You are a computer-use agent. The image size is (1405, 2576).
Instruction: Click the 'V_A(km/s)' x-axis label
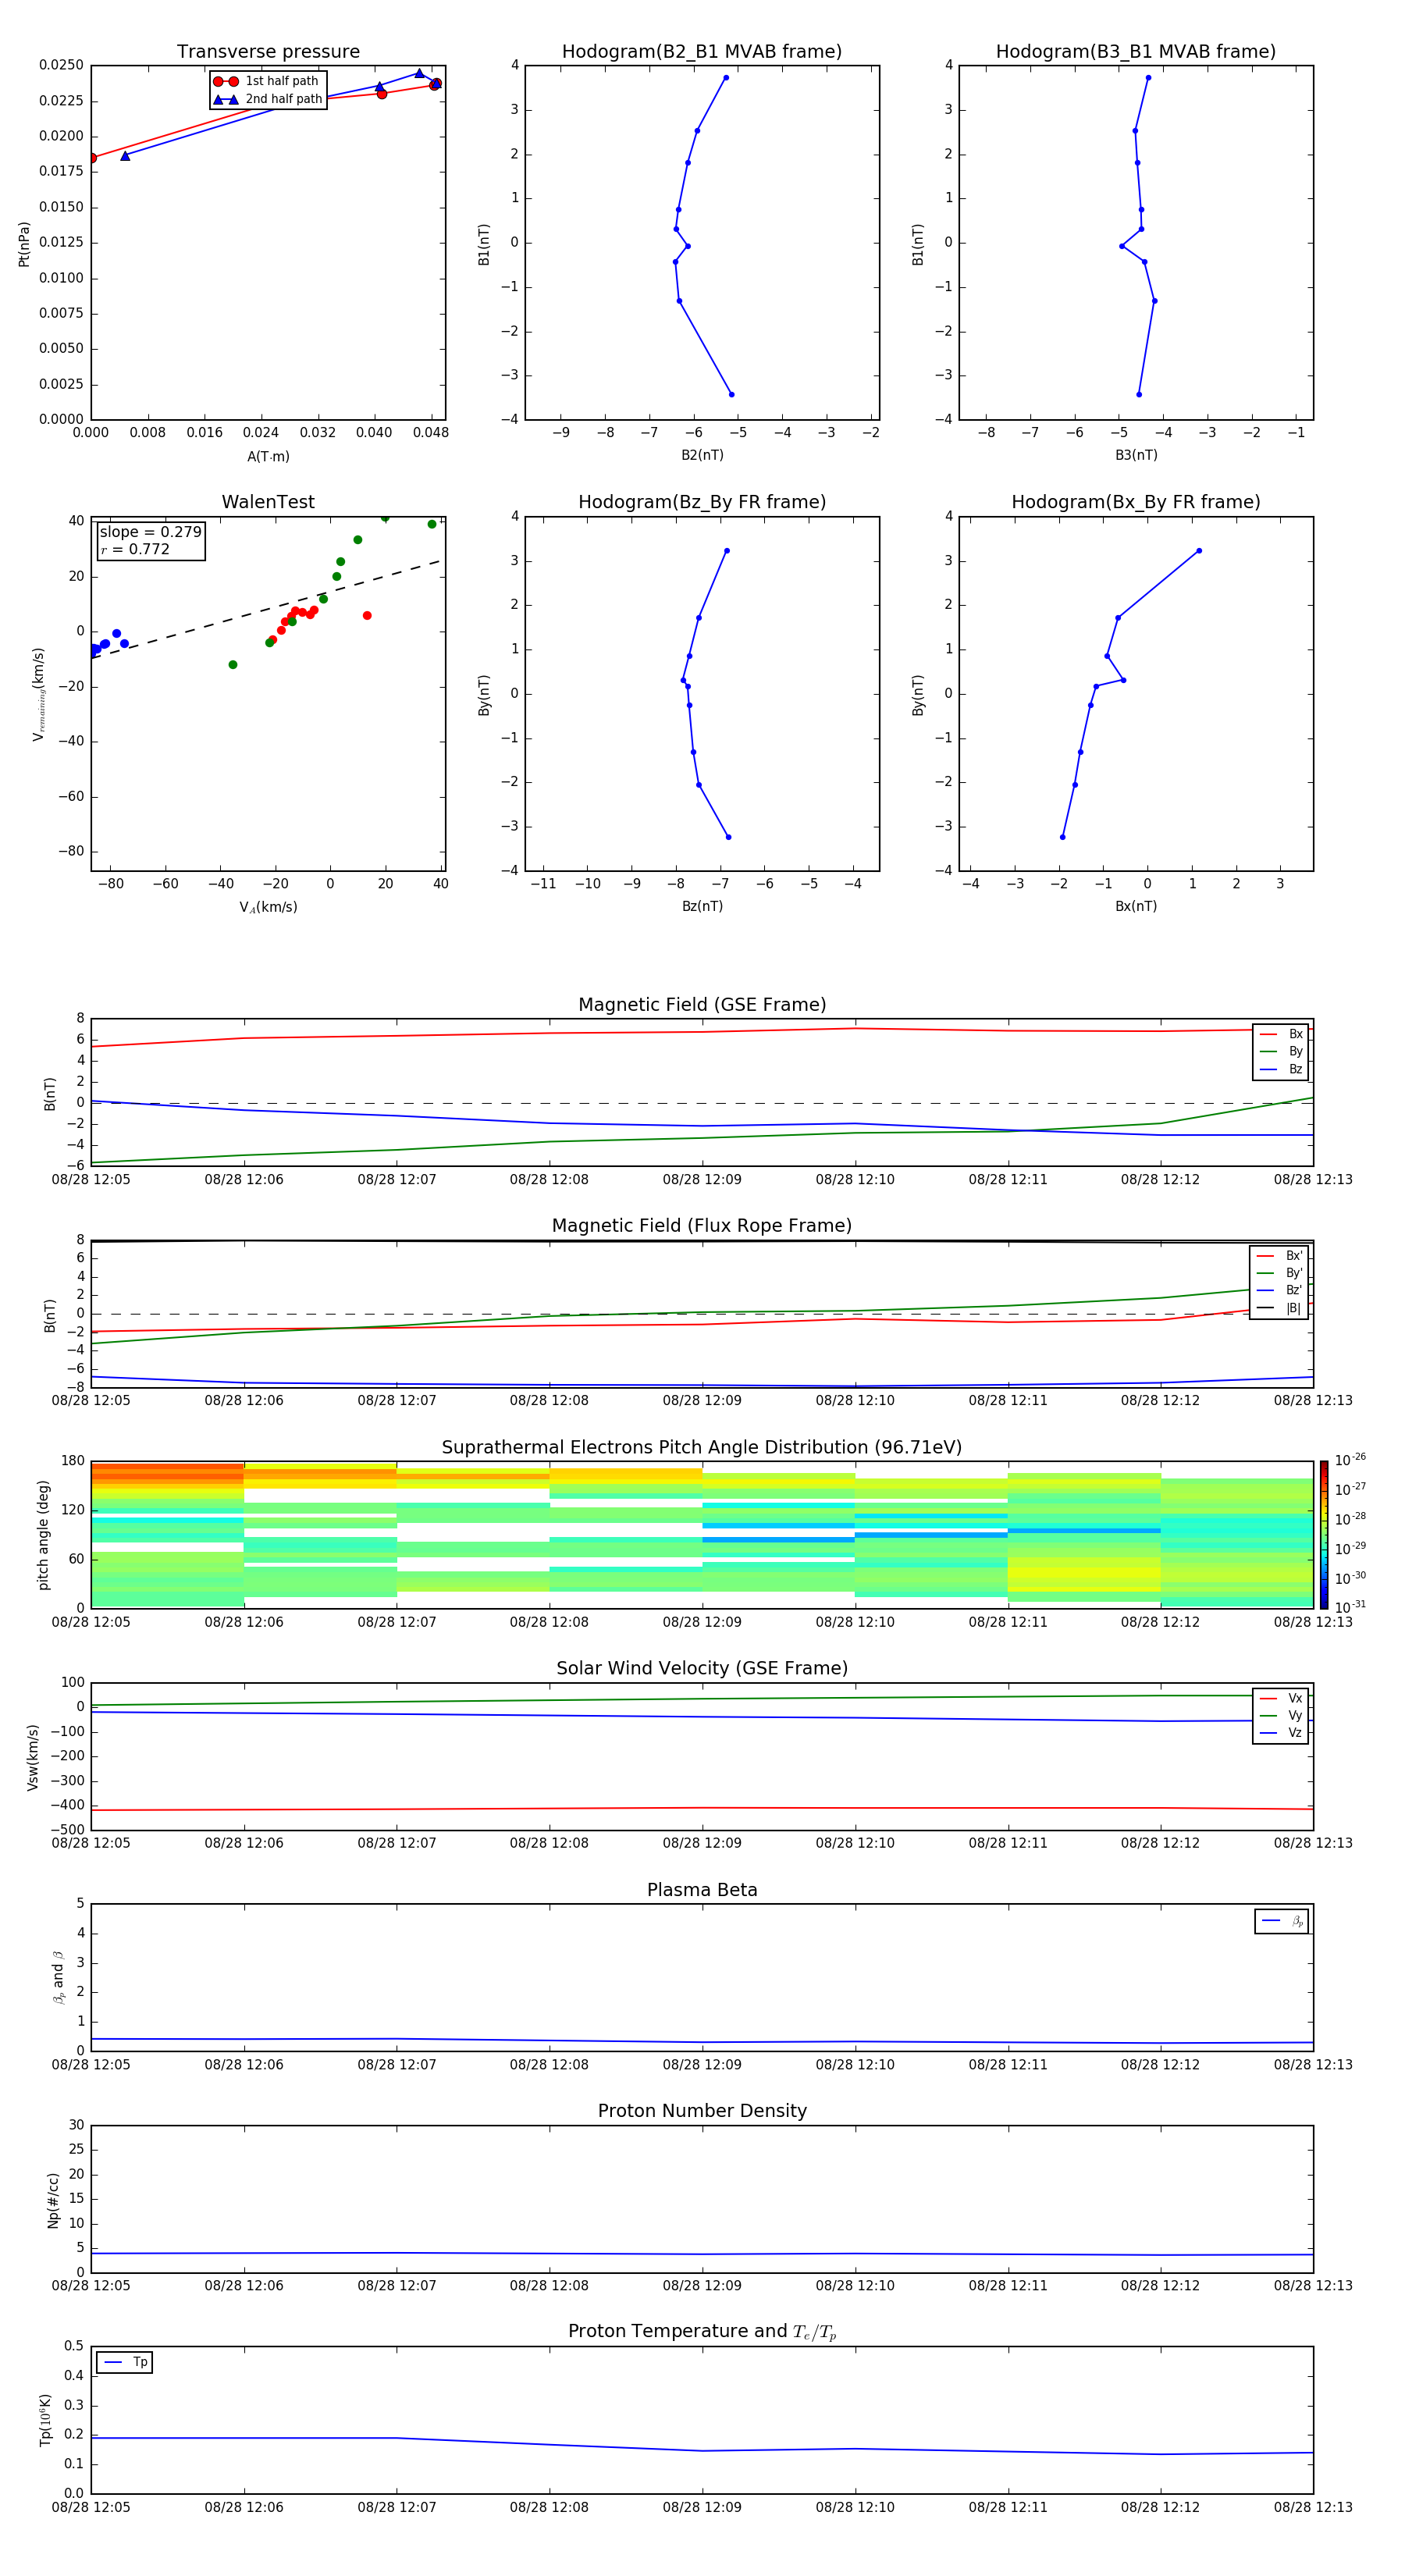268,907
